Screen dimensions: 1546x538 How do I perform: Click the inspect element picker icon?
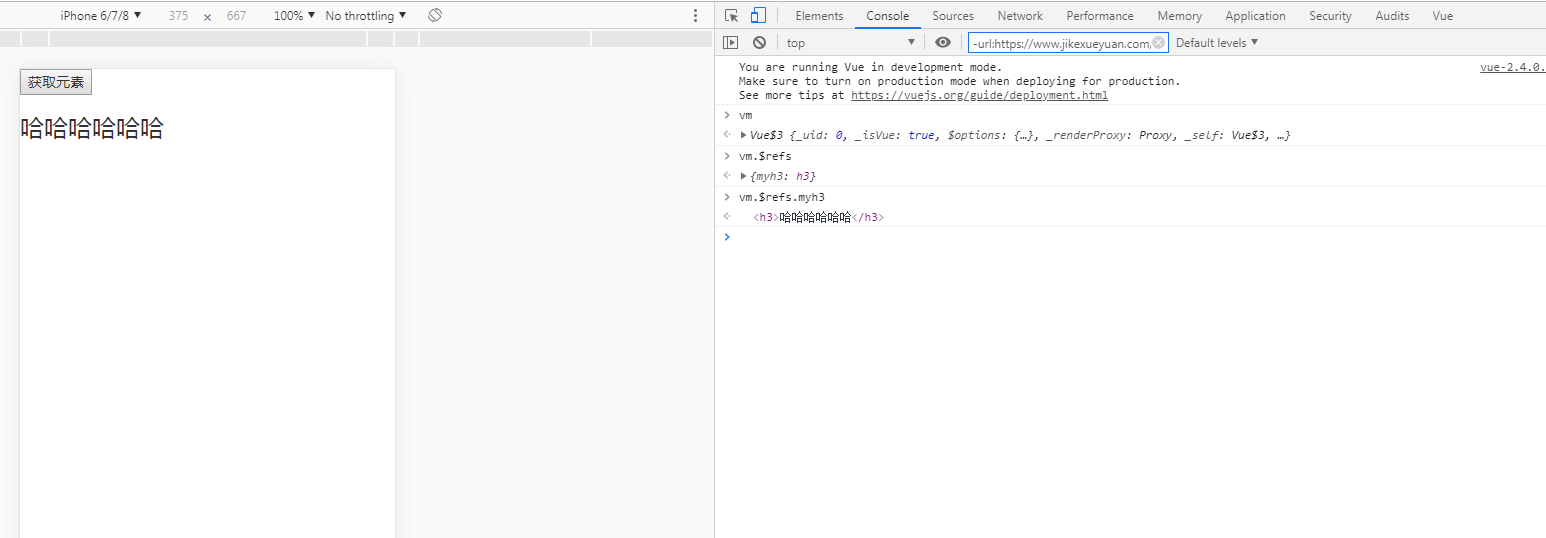[731, 15]
